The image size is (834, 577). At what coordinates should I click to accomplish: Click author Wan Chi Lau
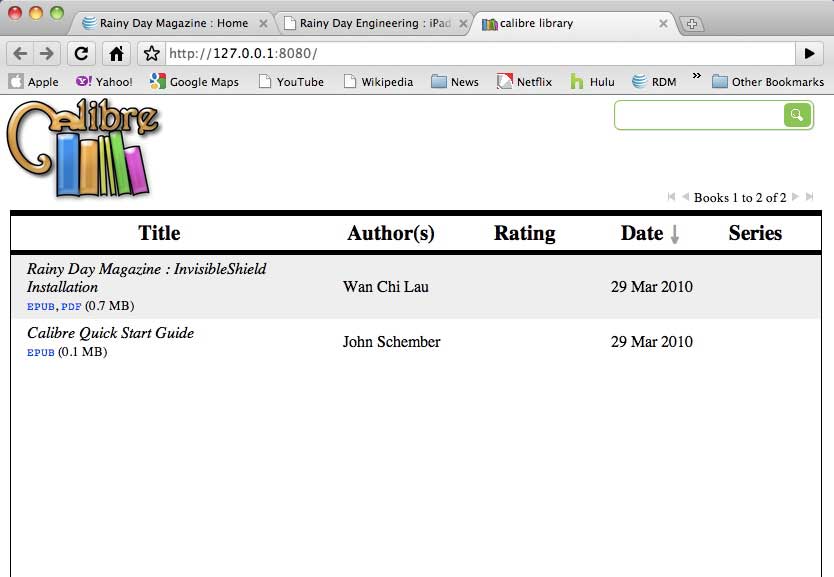[386, 287]
